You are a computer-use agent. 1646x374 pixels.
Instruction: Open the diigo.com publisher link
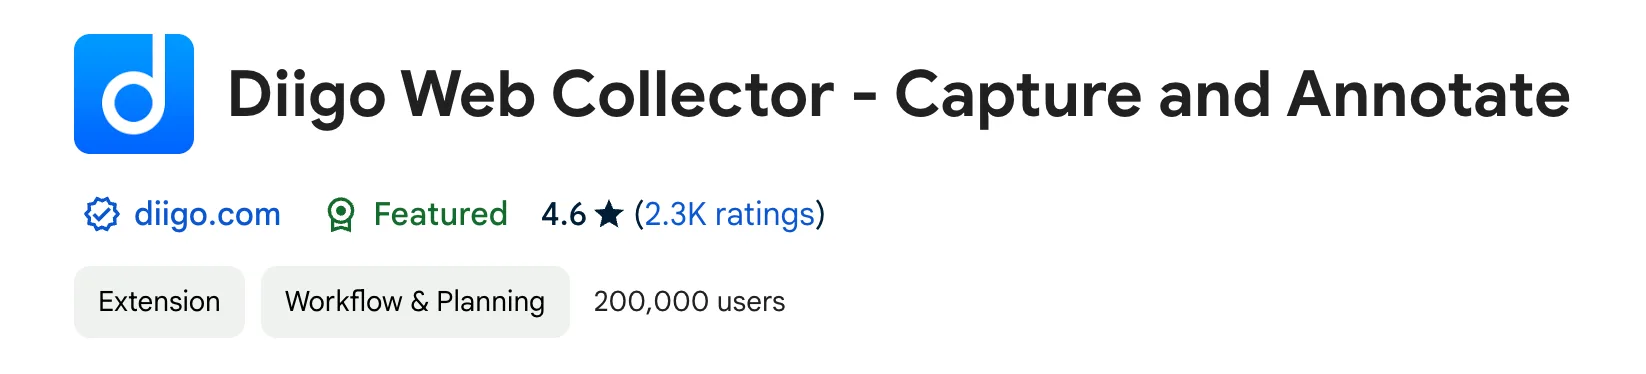pos(207,214)
